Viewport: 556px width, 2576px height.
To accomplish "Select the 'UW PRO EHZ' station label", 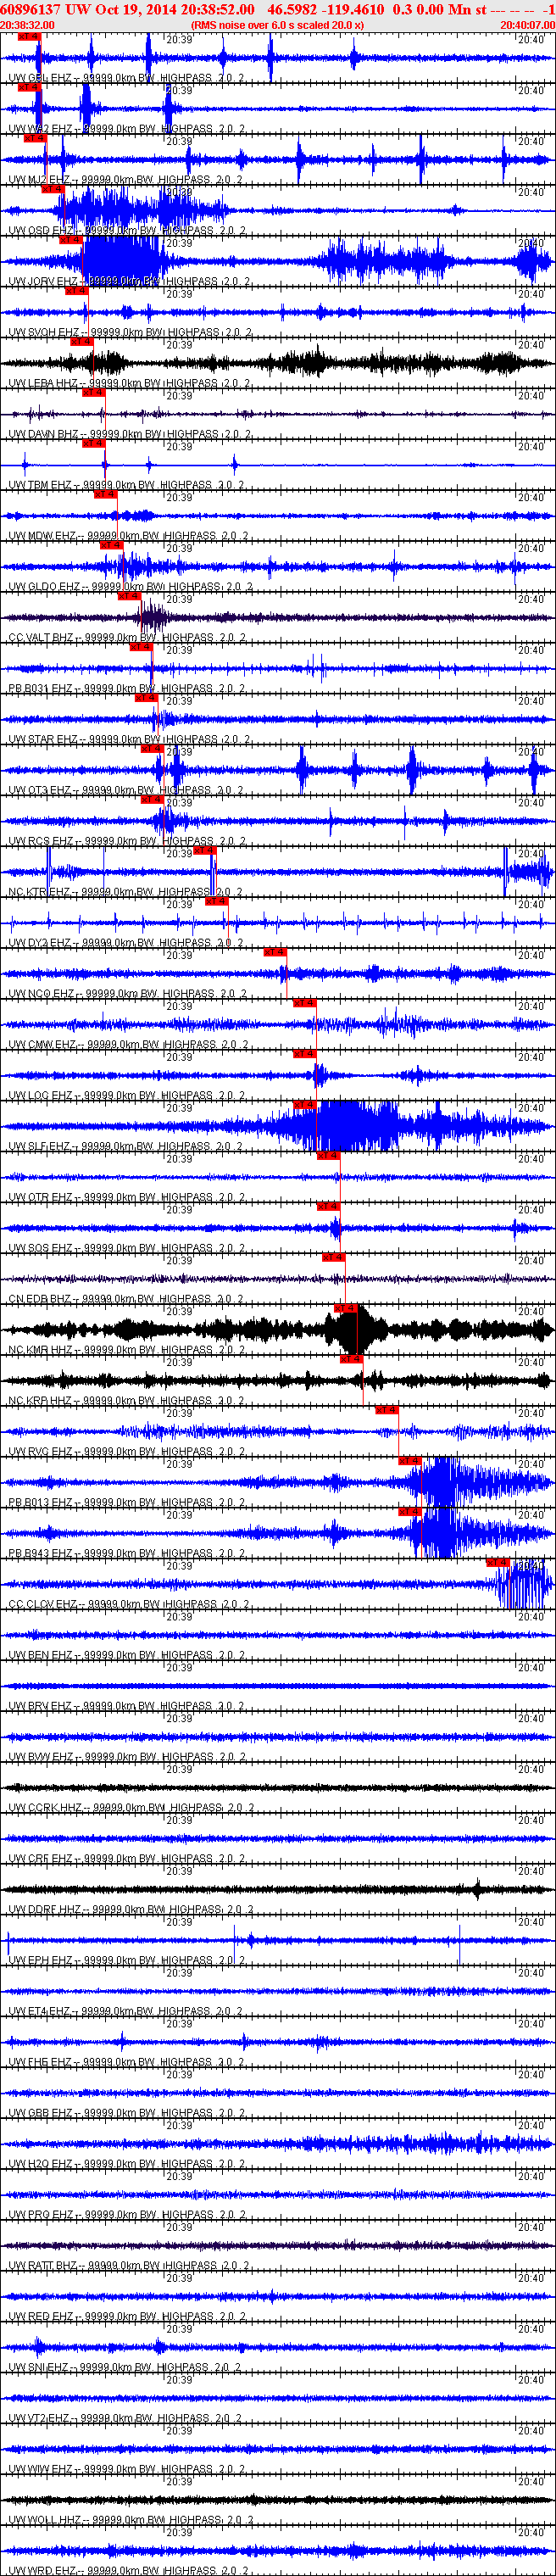I will (x=41, y=2215).
